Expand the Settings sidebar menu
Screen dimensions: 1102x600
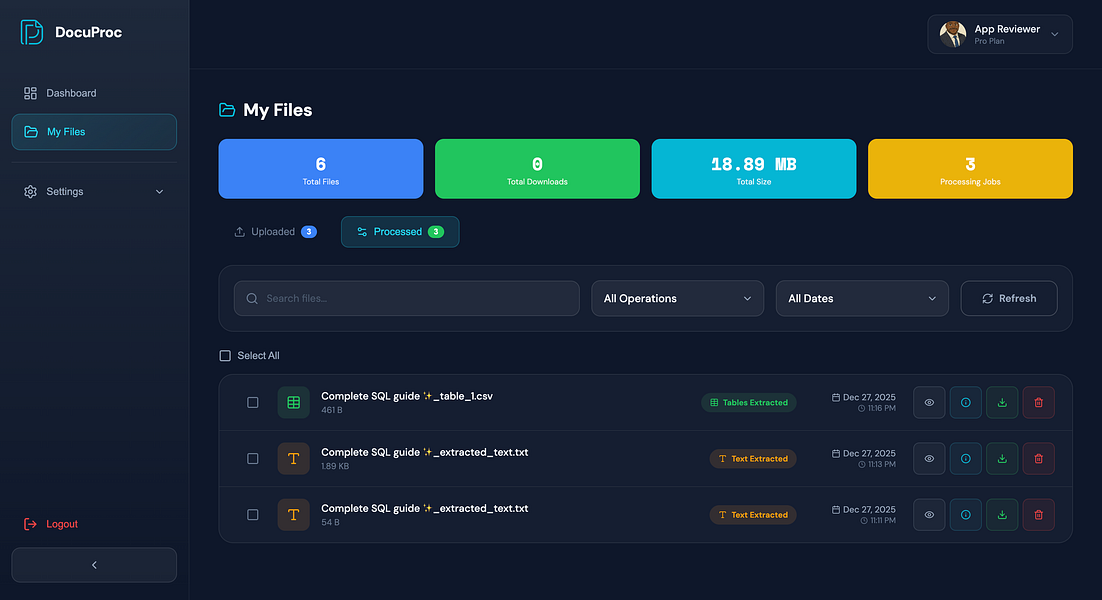tap(94, 191)
